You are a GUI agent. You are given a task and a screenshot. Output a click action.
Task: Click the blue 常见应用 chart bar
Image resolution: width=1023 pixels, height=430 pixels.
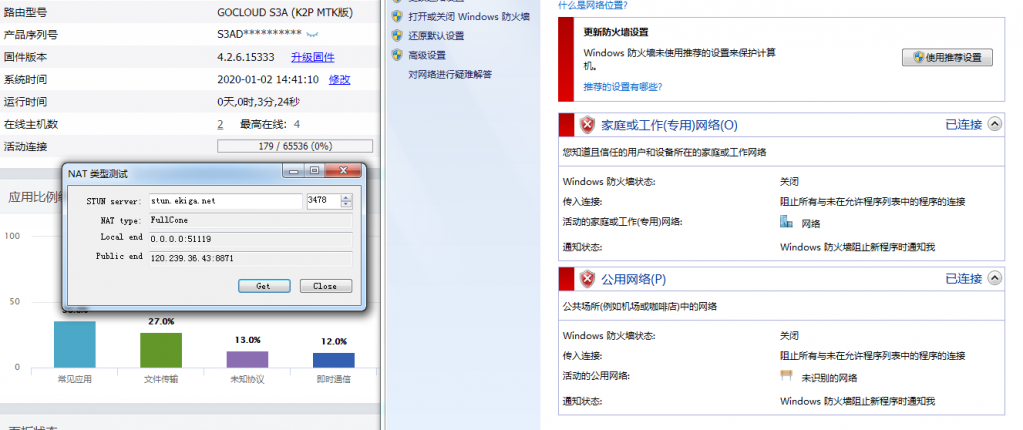75,344
